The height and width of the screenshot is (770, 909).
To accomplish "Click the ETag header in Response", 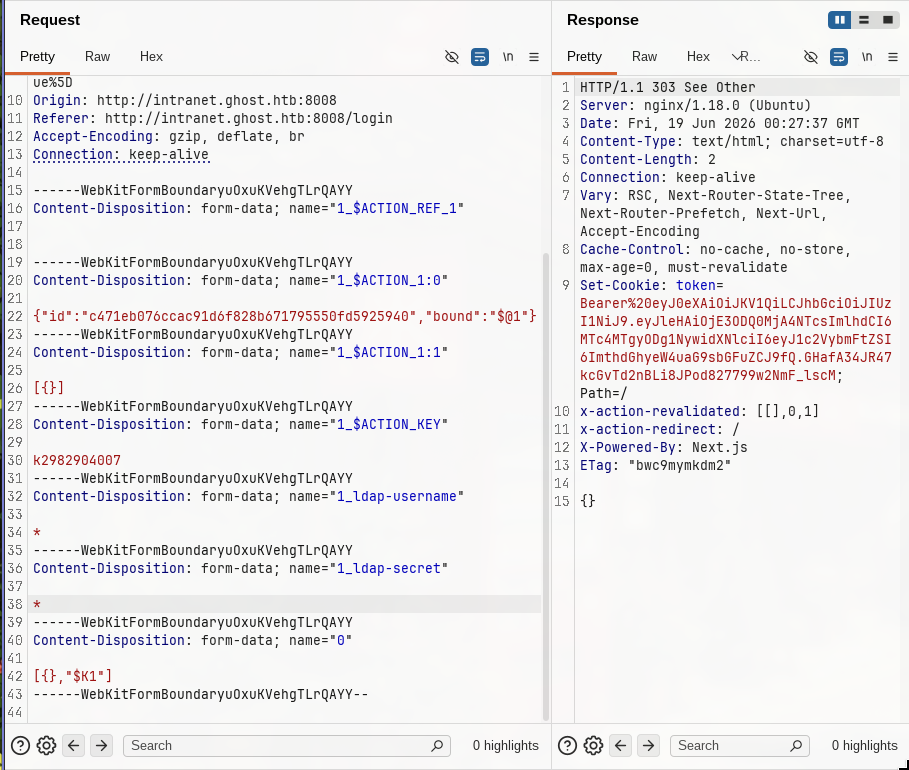I will click(x=656, y=465).
